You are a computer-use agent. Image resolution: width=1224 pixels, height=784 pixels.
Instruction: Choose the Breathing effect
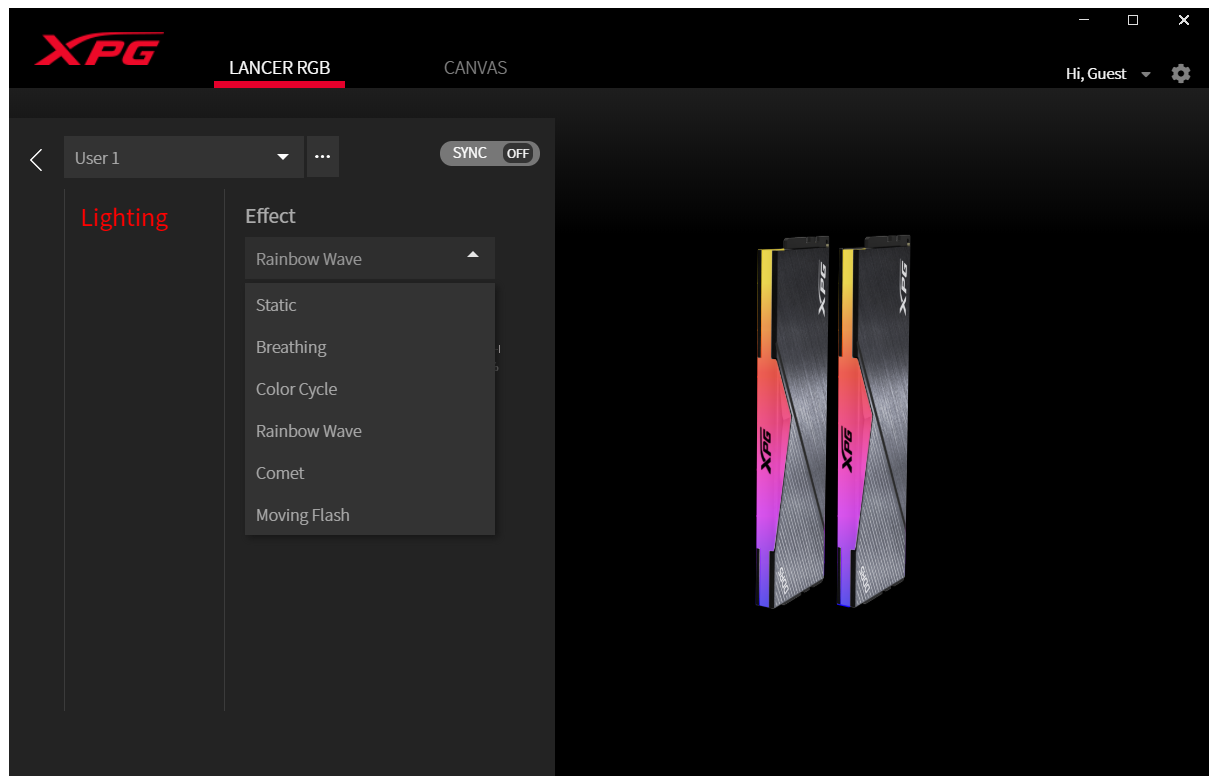[x=370, y=347]
